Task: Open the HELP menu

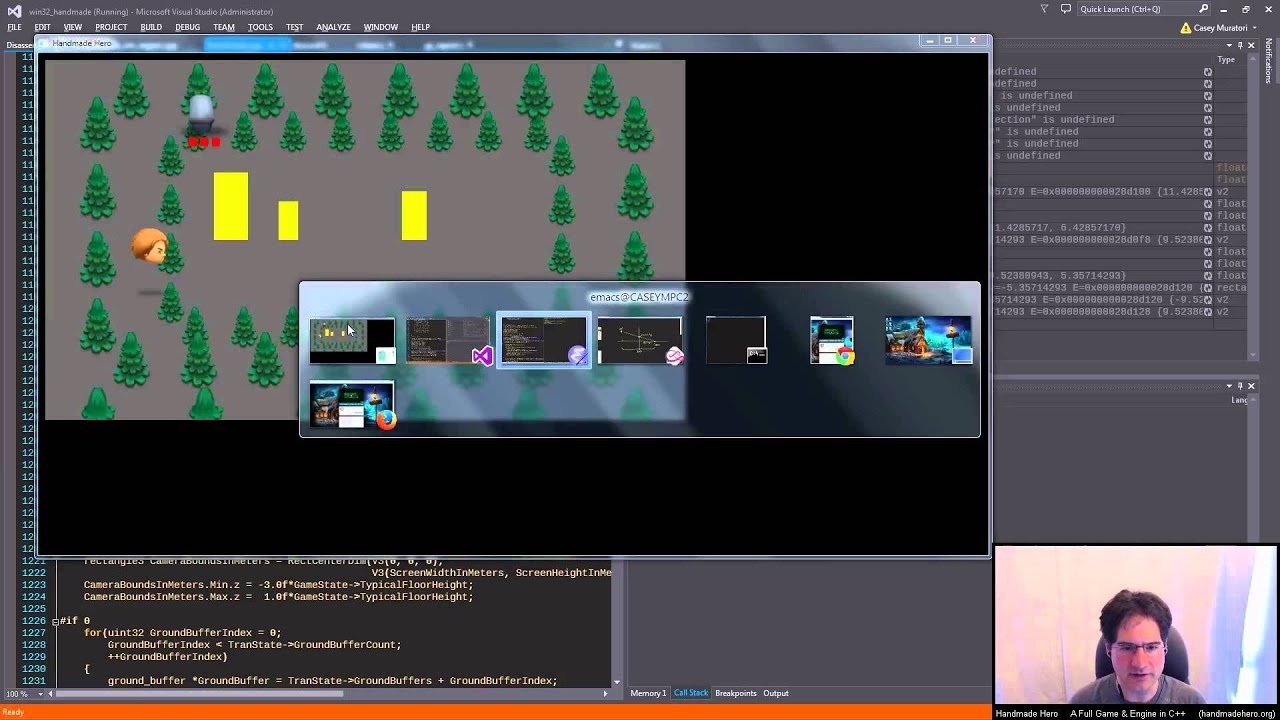Action: [420, 27]
